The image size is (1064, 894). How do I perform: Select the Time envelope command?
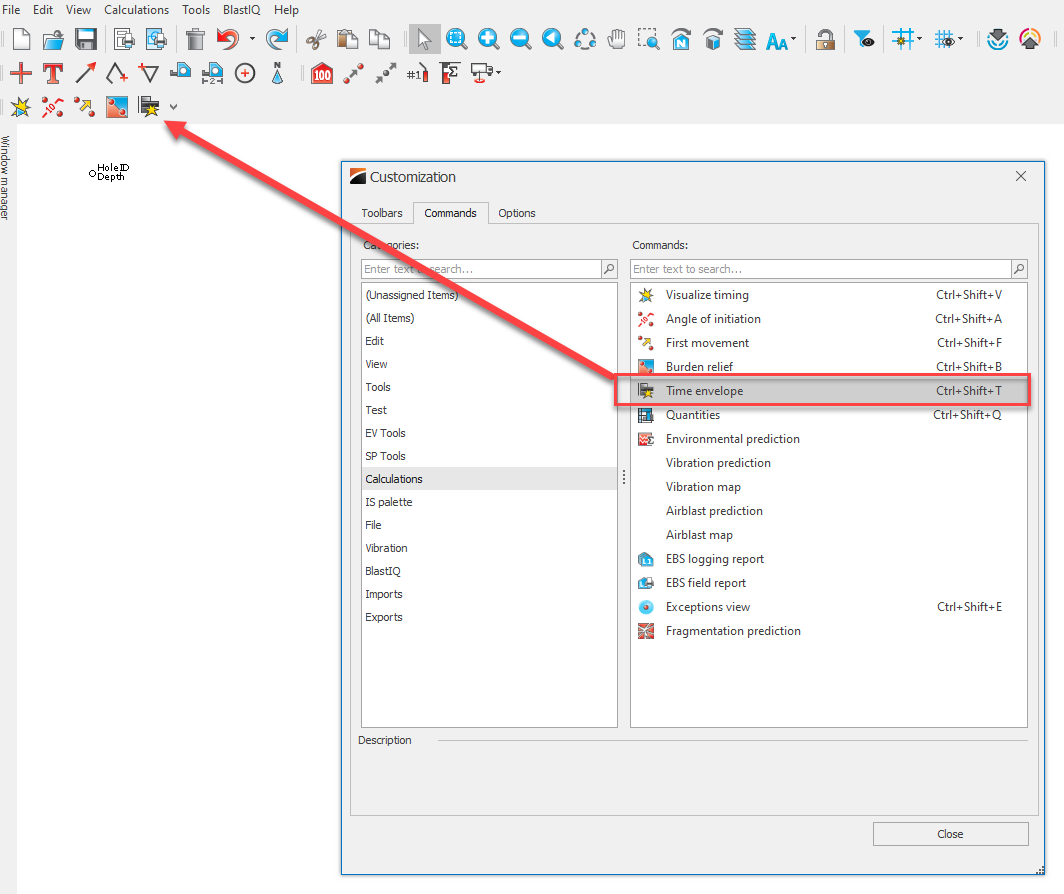click(x=829, y=391)
